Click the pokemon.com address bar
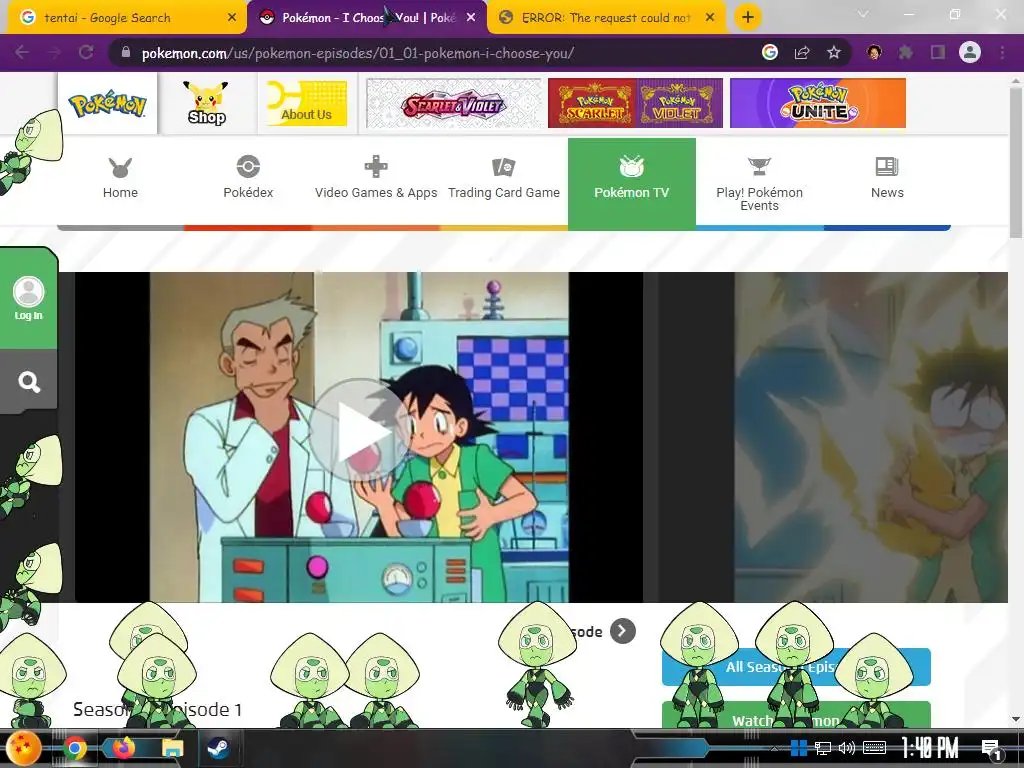 (431, 53)
